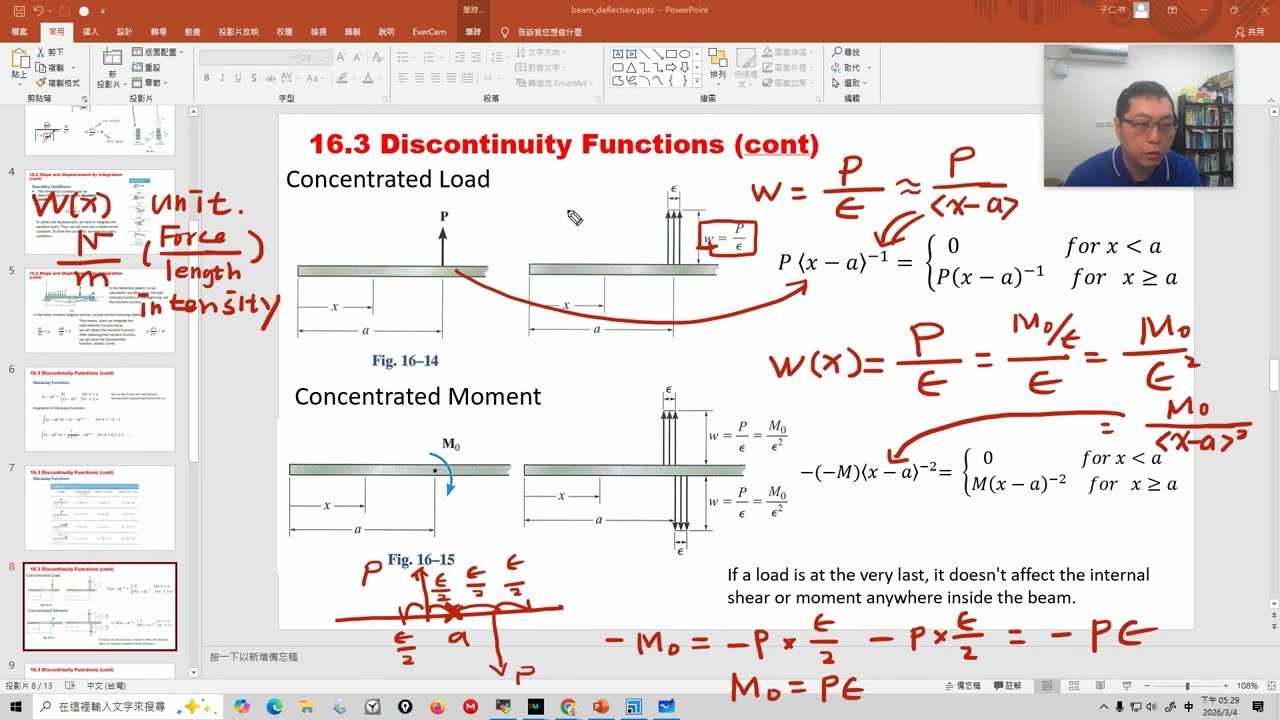Viewport: 1280px width, 720px height.
Task: Select slide 7 thumbnail
Action: (x=100, y=507)
